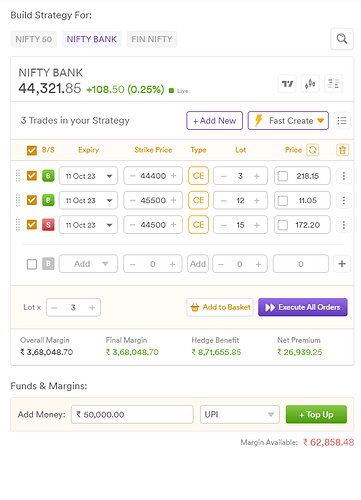Open the candlestick chart icon
Screen dimensions: 361x500
coord(310,84)
